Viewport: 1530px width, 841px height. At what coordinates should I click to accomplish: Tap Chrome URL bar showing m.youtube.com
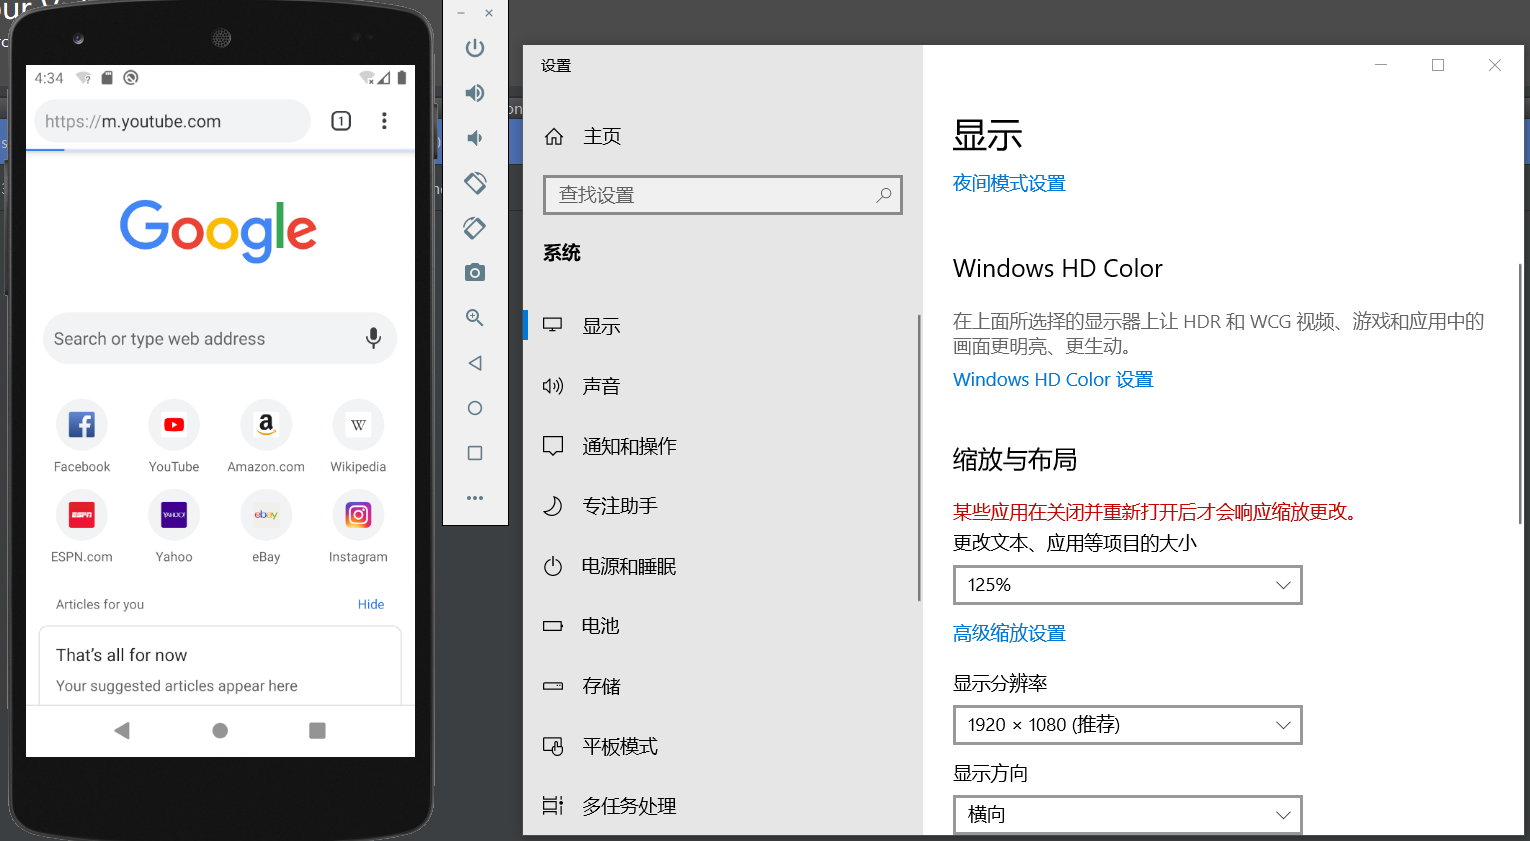(x=172, y=121)
